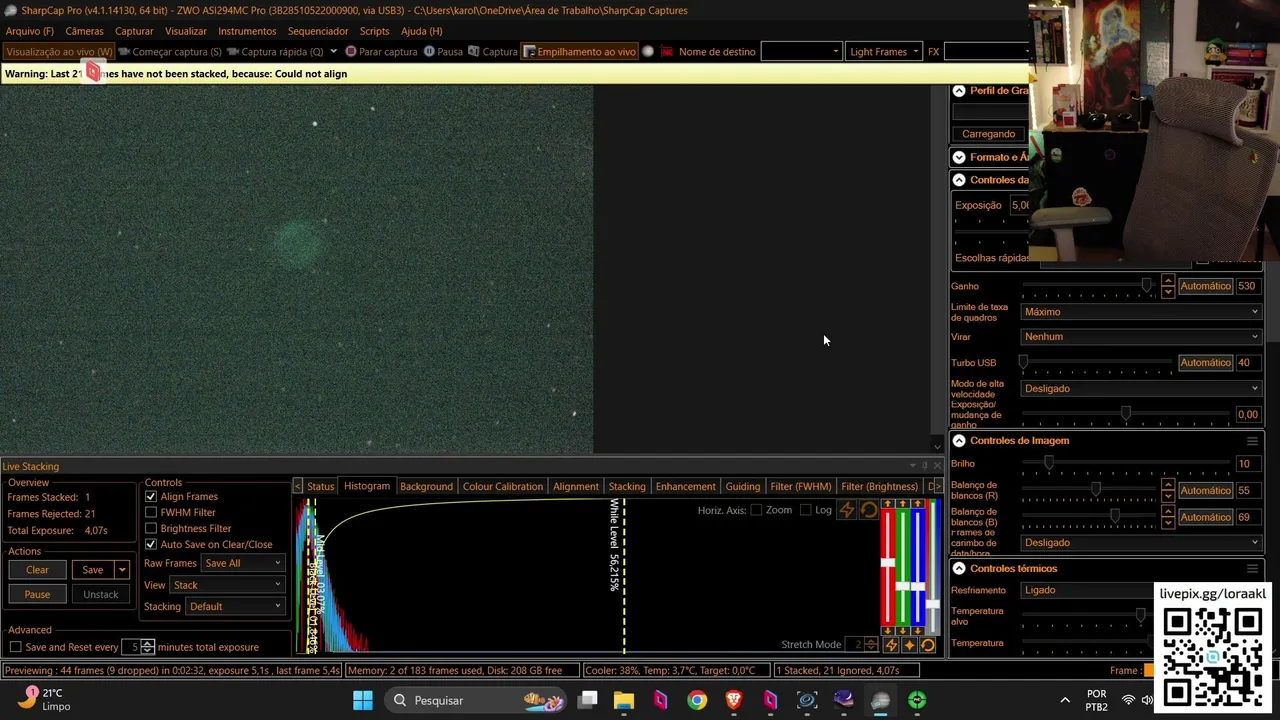This screenshot has width=1280, height=720.
Task: Open Captura rápida dropdown arrow
Action: [x=333, y=52]
